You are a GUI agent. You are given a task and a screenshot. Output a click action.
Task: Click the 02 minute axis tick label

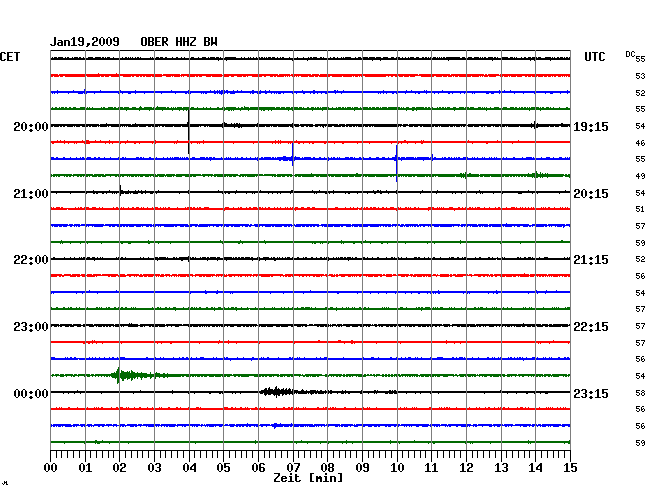[119, 467]
